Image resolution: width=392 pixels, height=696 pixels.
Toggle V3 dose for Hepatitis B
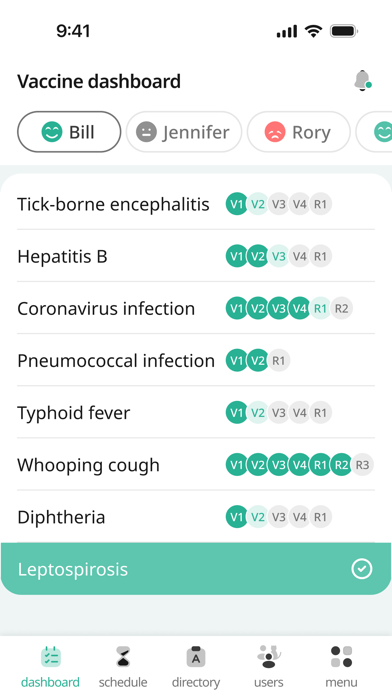click(278, 256)
